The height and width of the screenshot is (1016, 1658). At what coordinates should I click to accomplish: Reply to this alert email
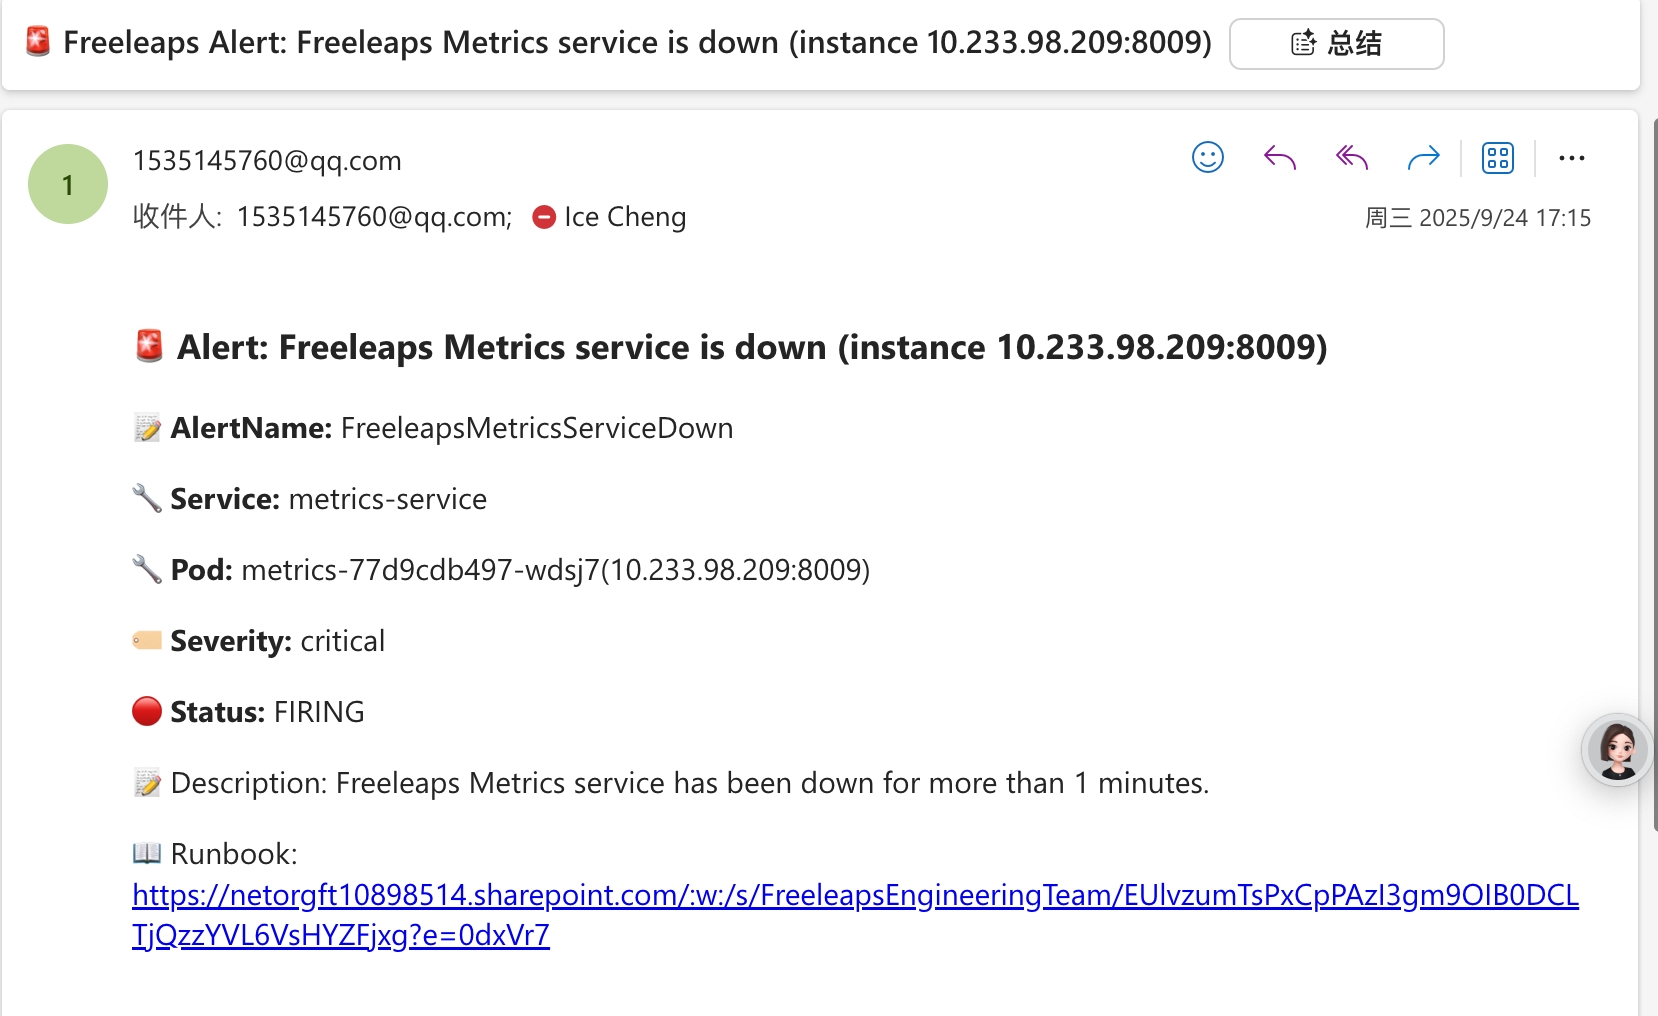coord(1279,158)
